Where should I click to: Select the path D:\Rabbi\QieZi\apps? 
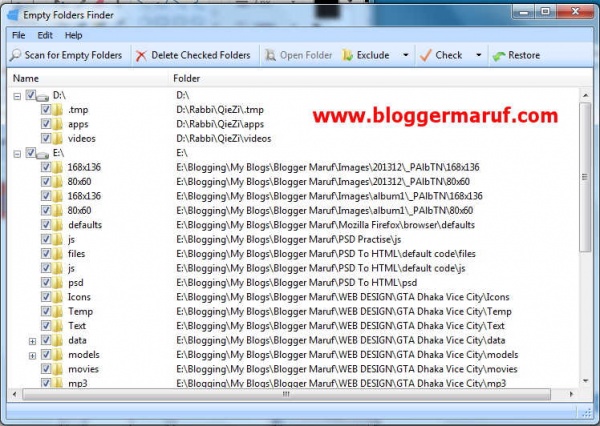(220, 124)
